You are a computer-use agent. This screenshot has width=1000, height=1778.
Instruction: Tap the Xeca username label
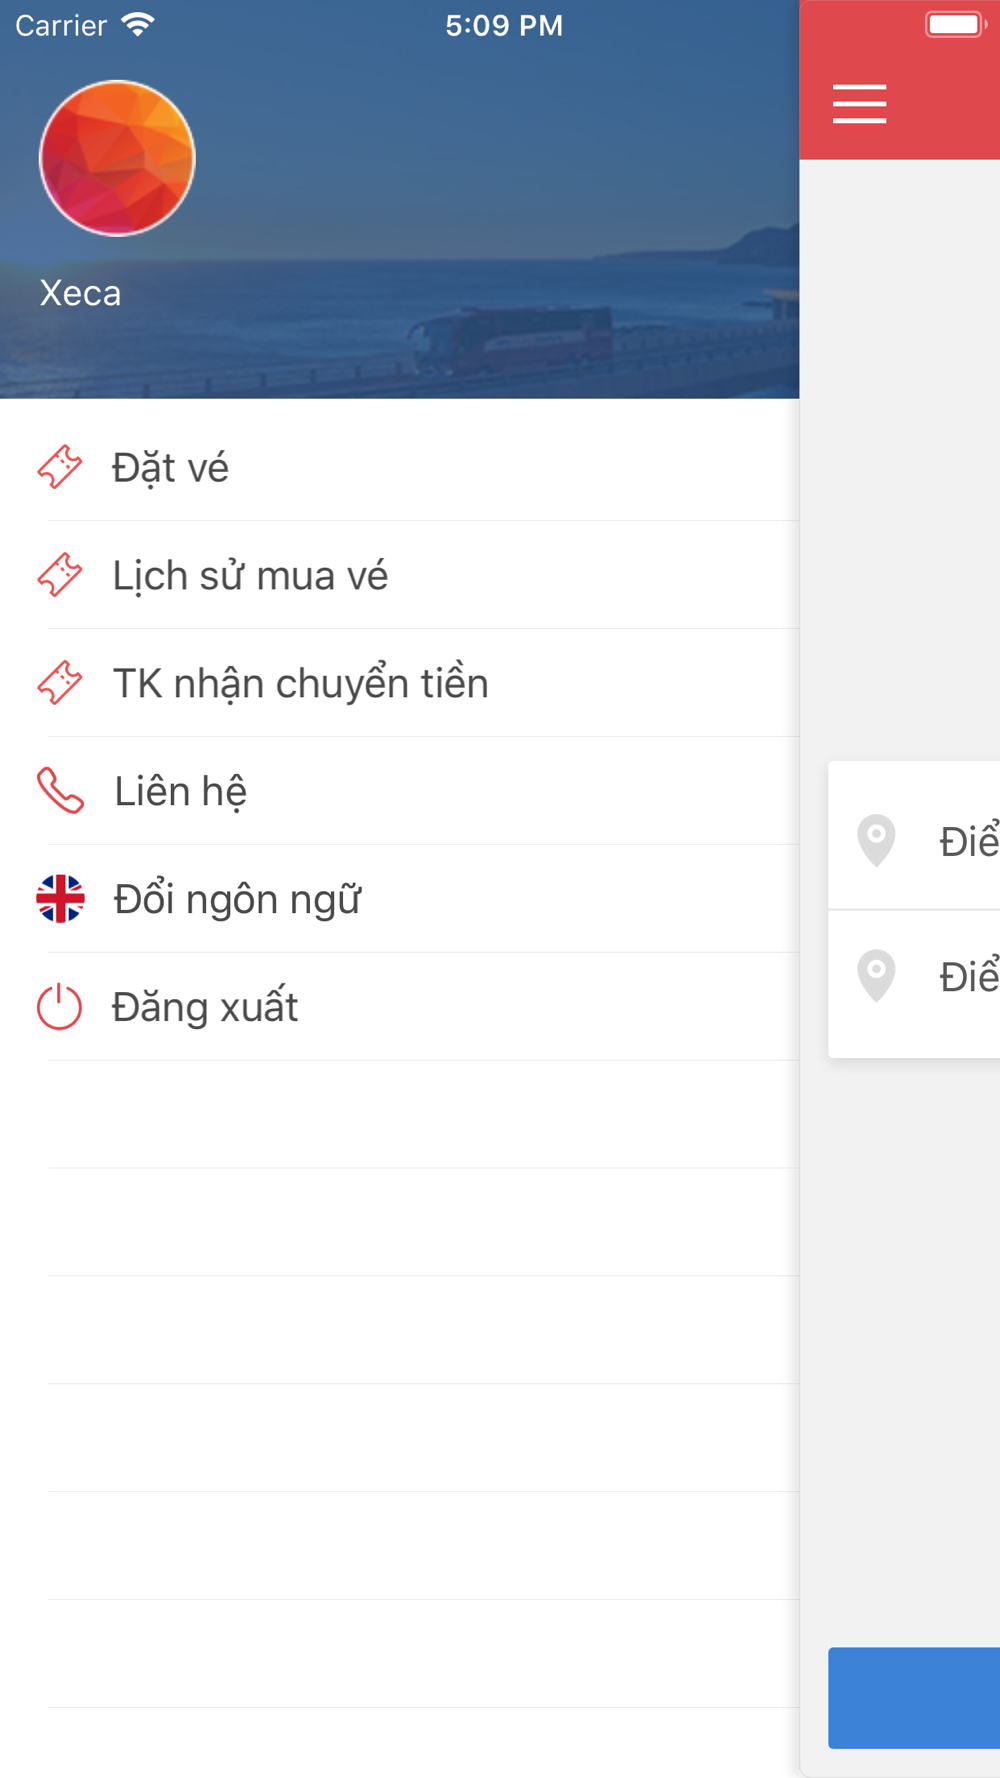click(80, 293)
